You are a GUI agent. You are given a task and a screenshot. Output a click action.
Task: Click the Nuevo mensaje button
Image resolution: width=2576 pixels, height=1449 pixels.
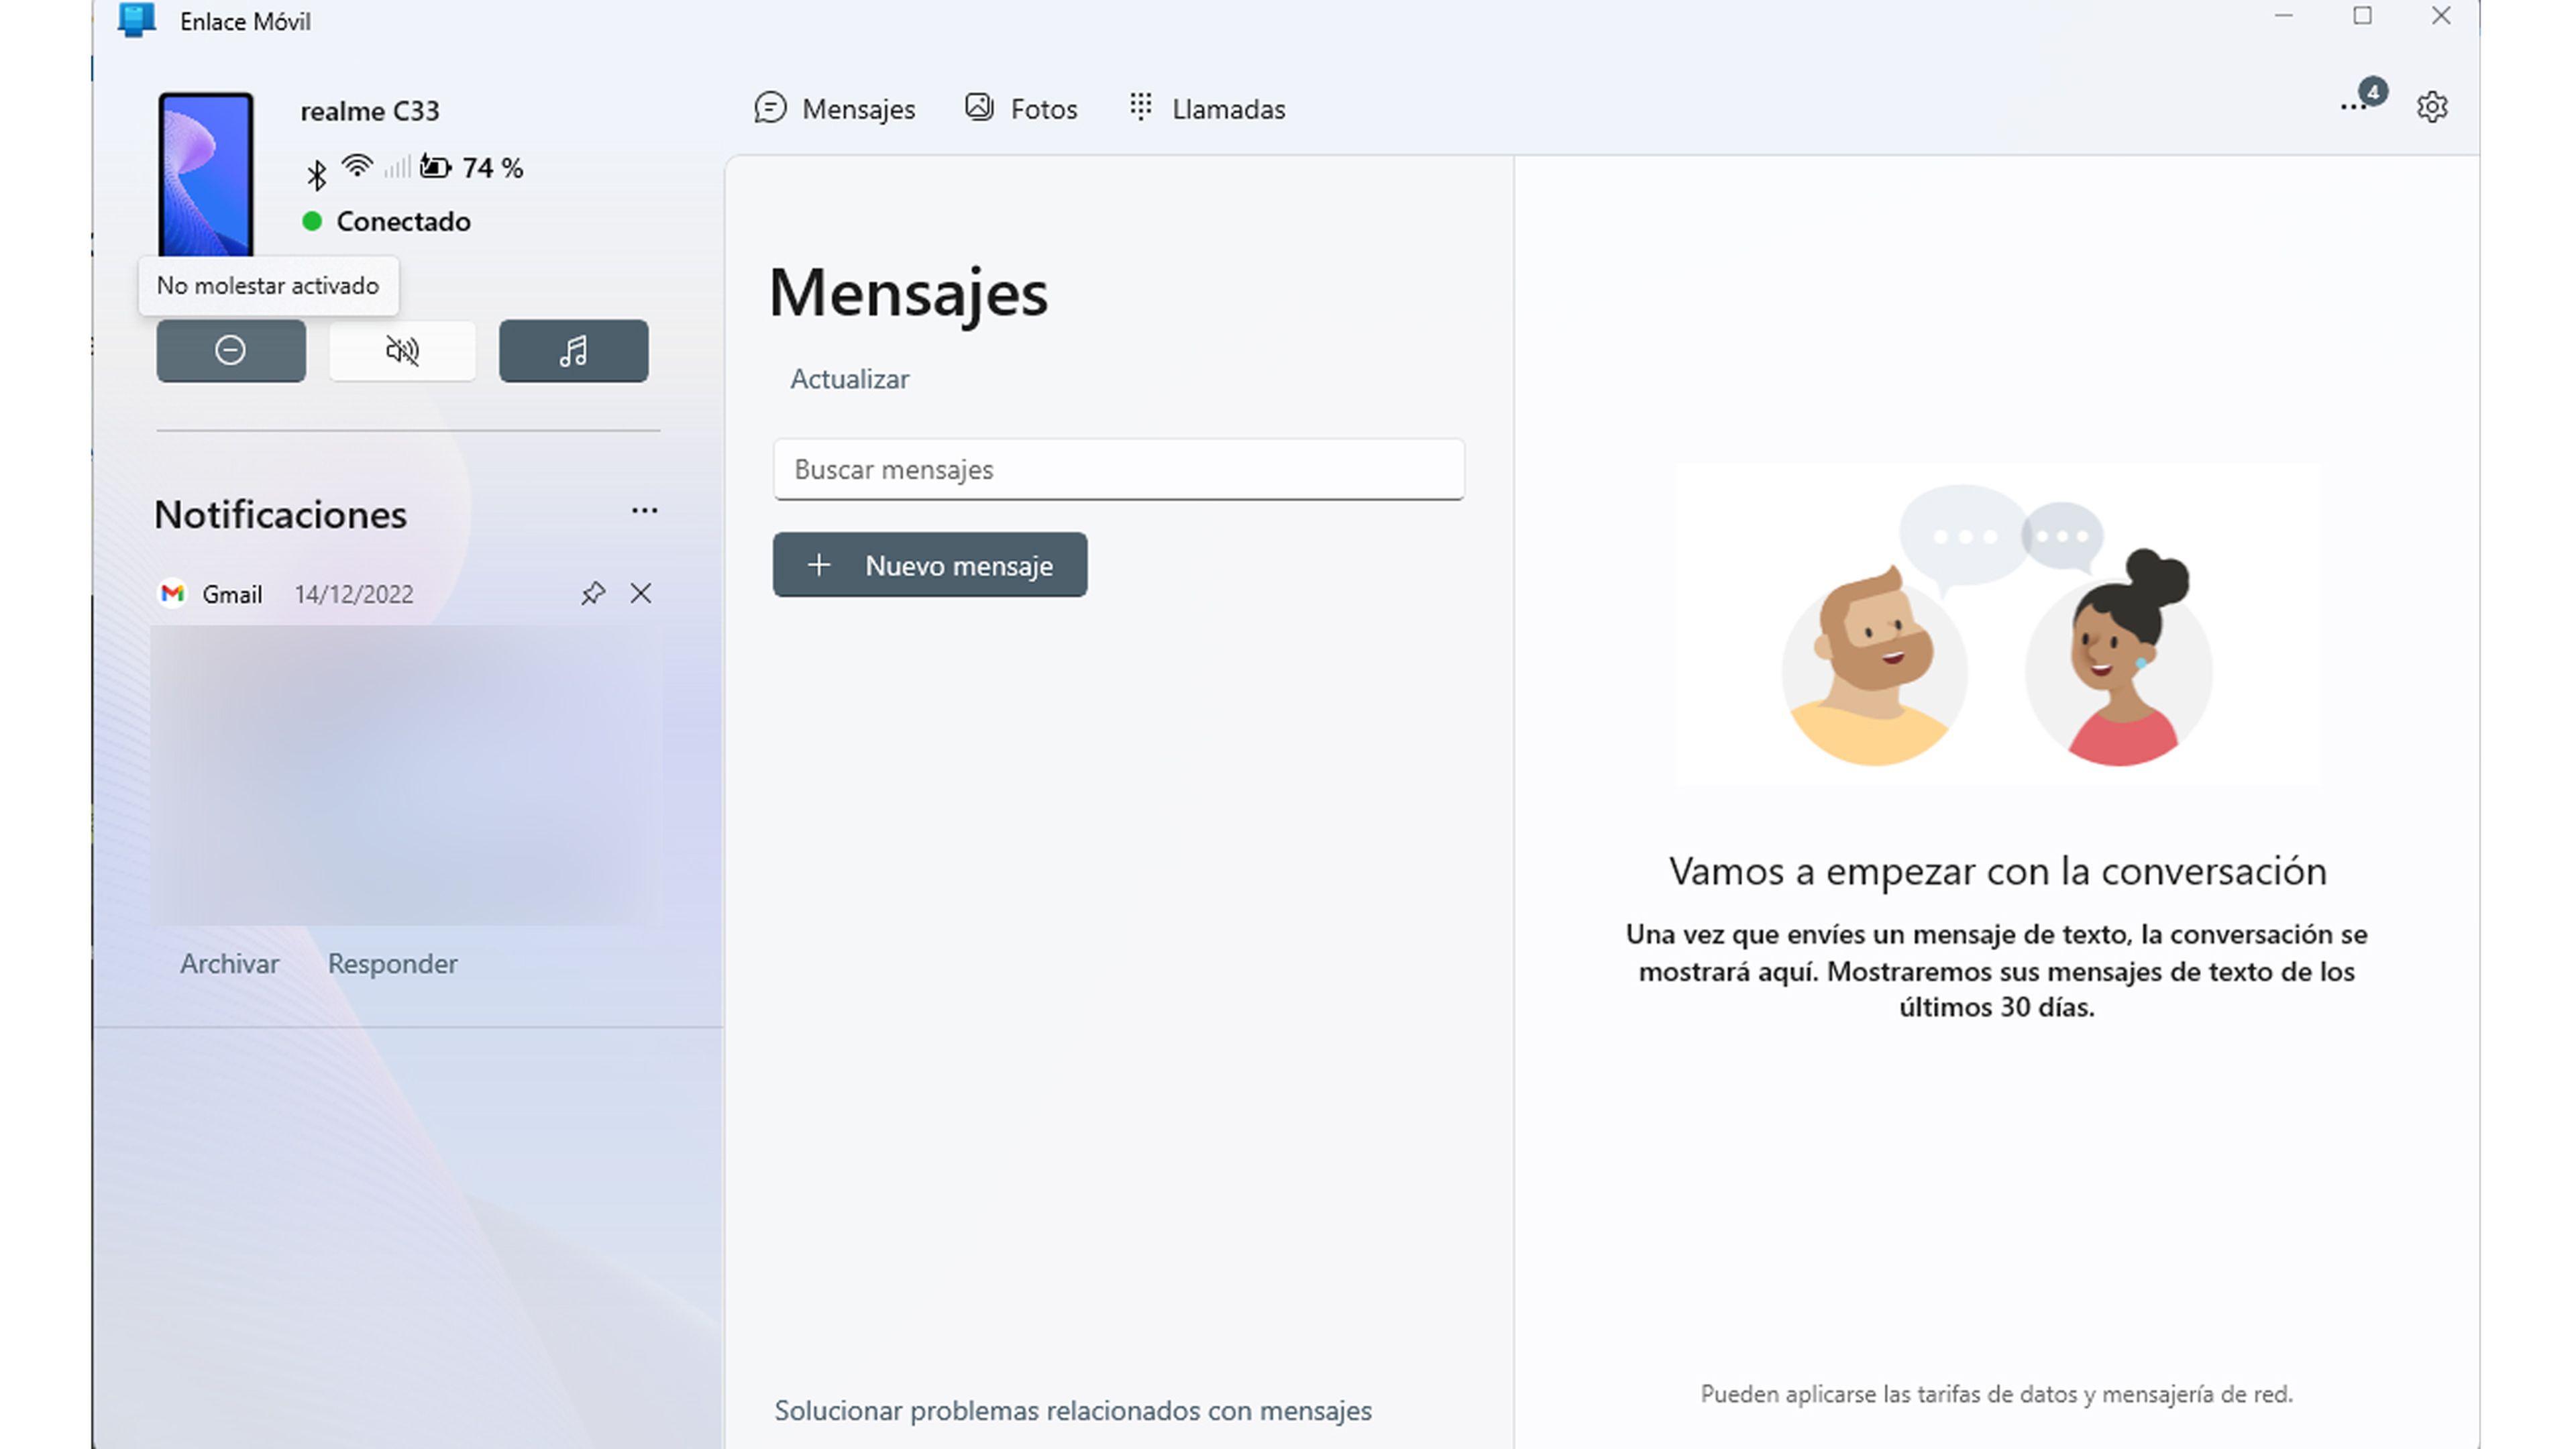[929, 565]
